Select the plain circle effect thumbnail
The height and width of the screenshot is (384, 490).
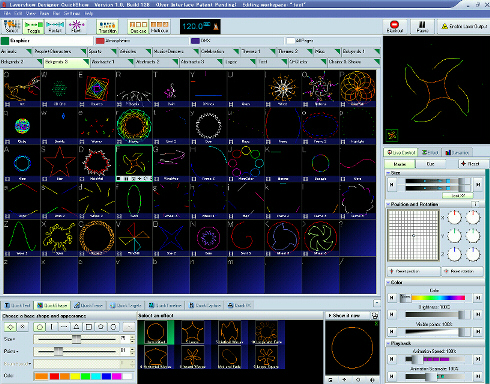(x=156, y=332)
